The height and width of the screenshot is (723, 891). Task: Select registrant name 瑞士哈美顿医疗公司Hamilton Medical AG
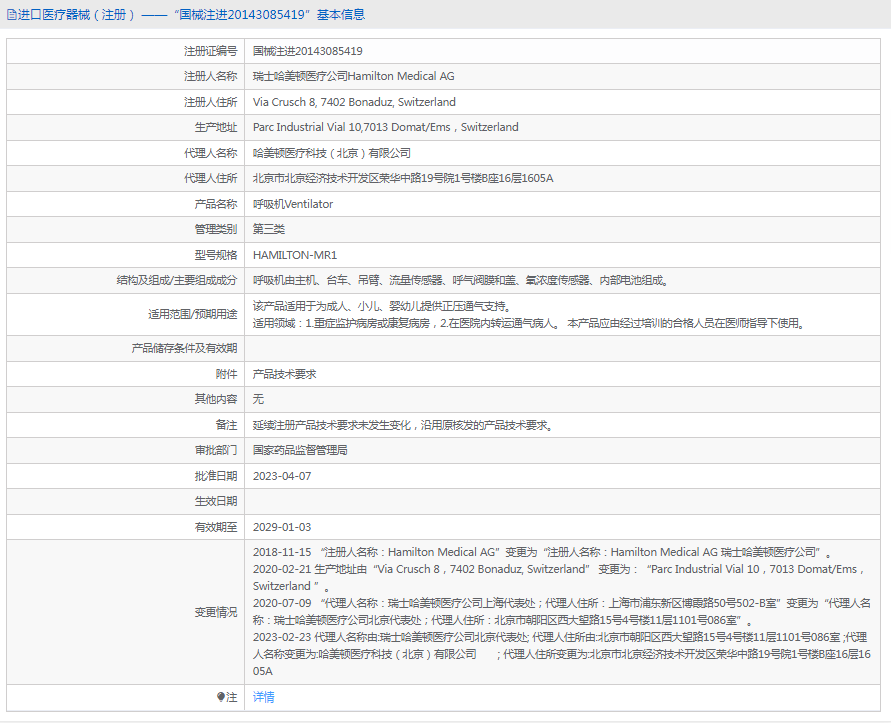point(353,76)
